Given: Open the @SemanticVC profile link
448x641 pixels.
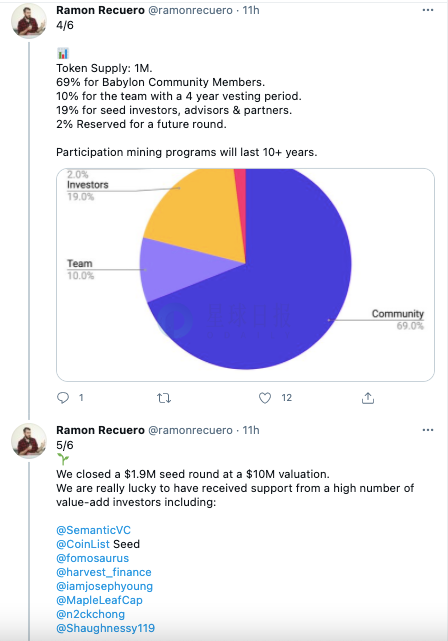Looking at the screenshot, I should click(x=93, y=530).
